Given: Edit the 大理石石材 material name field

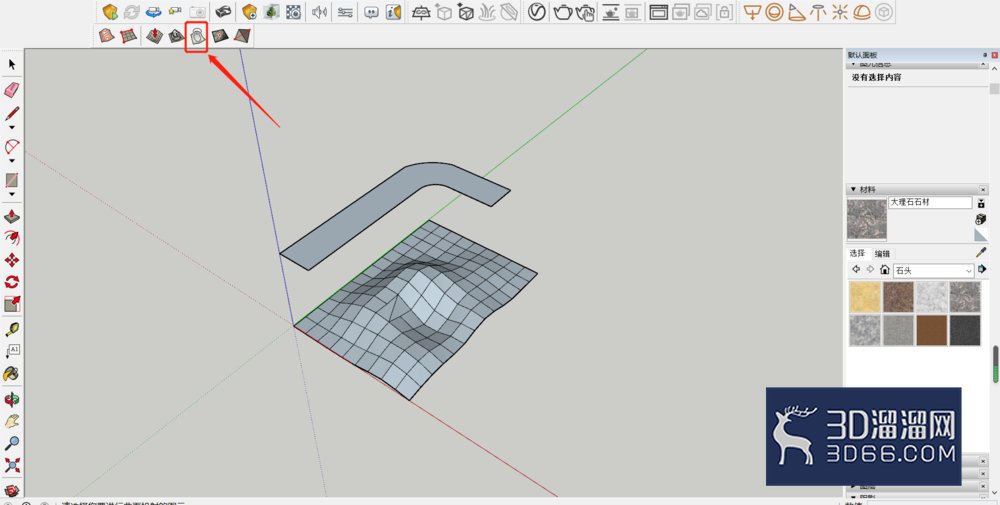Looking at the screenshot, I should tap(930, 202).
